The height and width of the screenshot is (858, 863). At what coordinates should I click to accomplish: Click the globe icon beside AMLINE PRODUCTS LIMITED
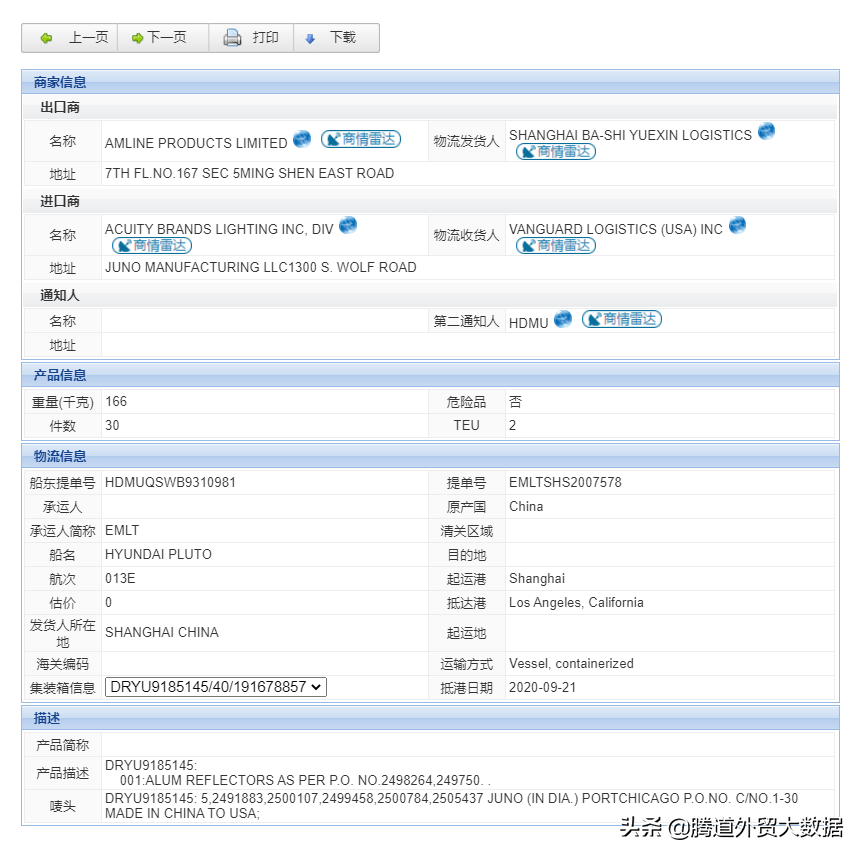coord(302,139)
